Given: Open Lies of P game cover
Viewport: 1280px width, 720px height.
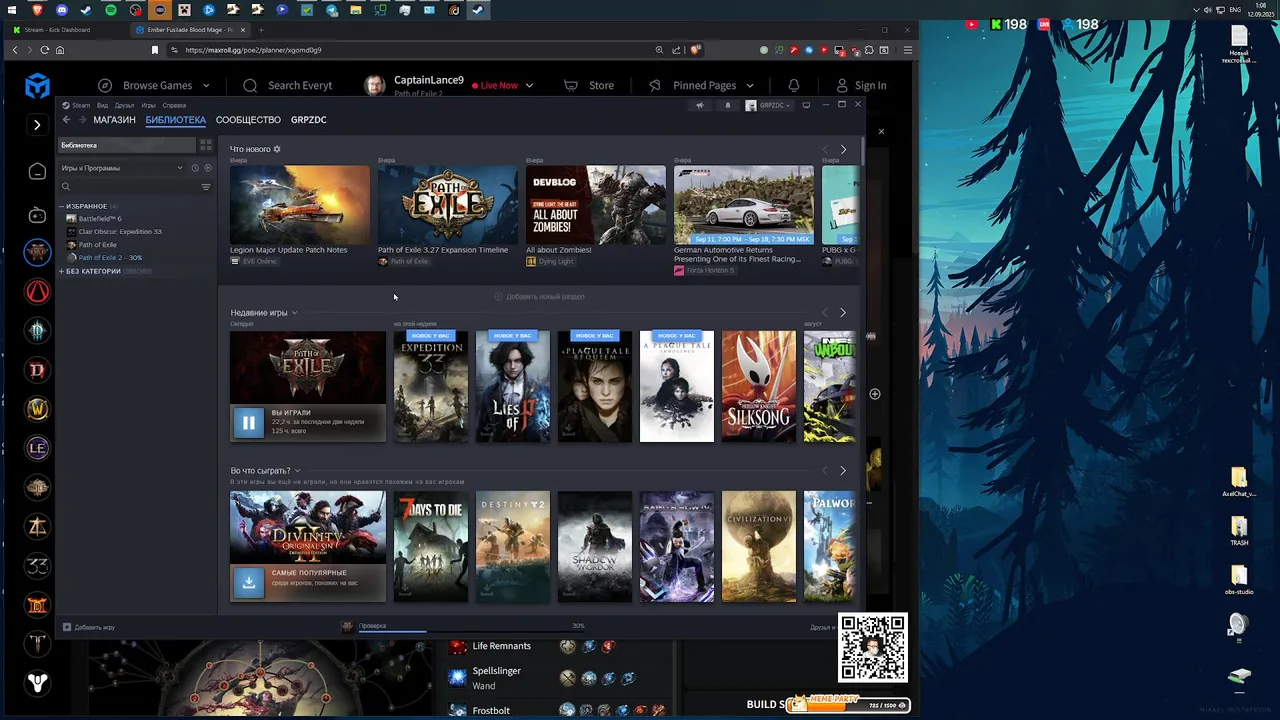Looking at the screenshot, I should click(x=513, y=386).
